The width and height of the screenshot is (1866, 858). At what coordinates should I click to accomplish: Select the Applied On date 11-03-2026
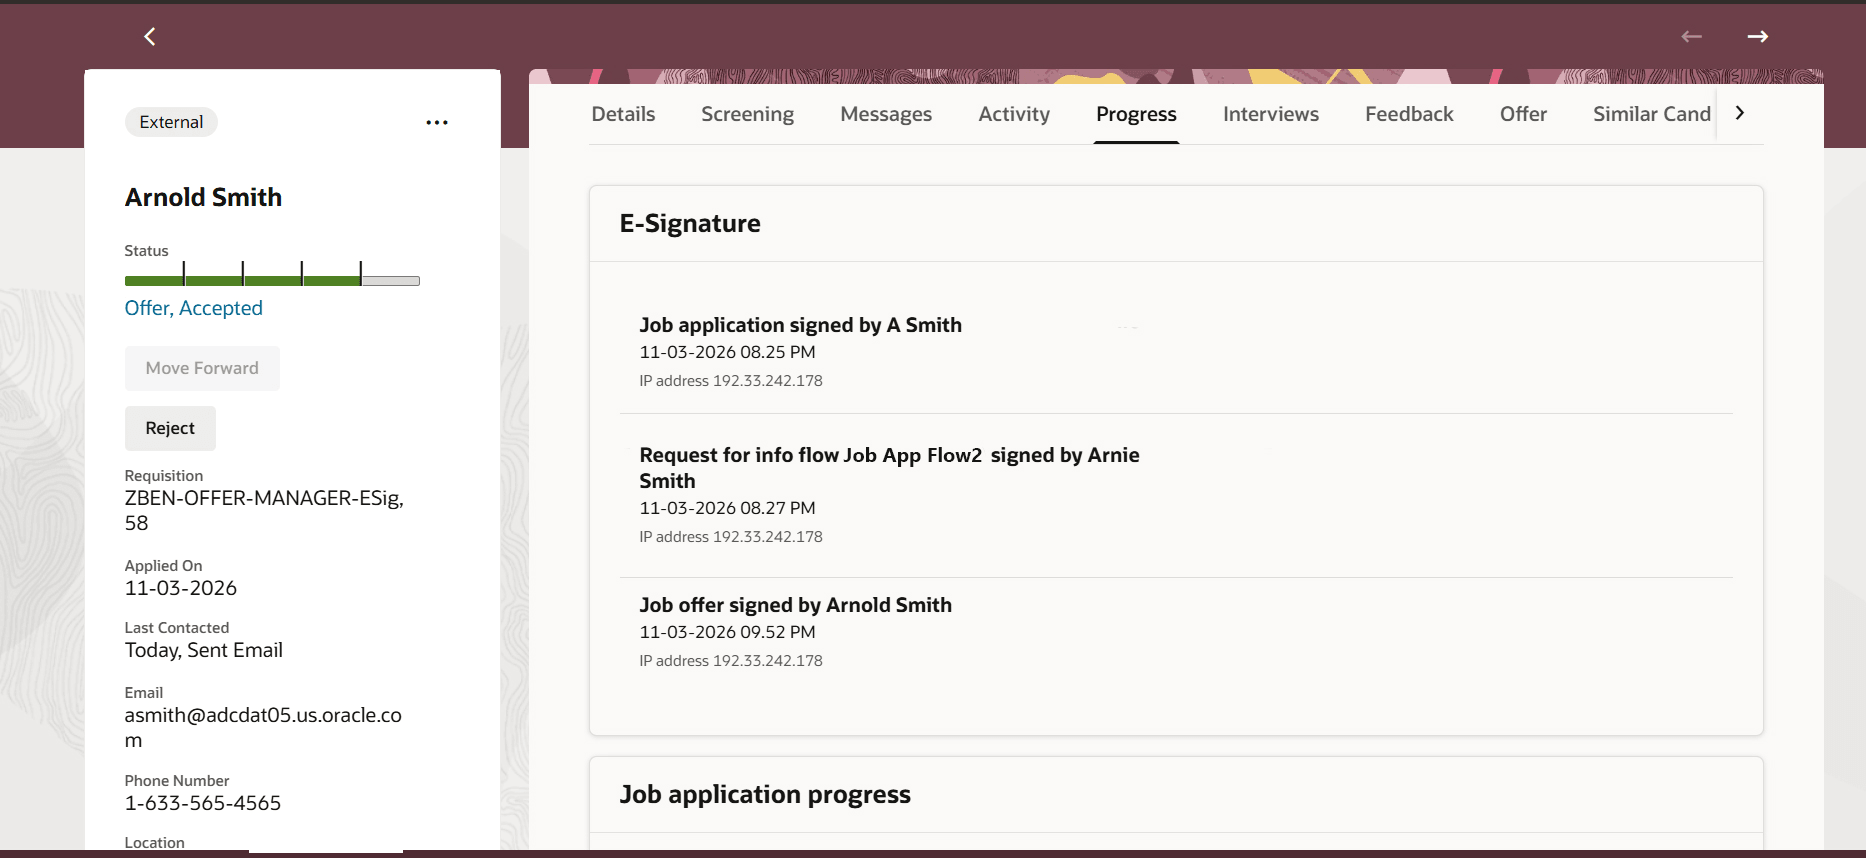pos(180,588)
